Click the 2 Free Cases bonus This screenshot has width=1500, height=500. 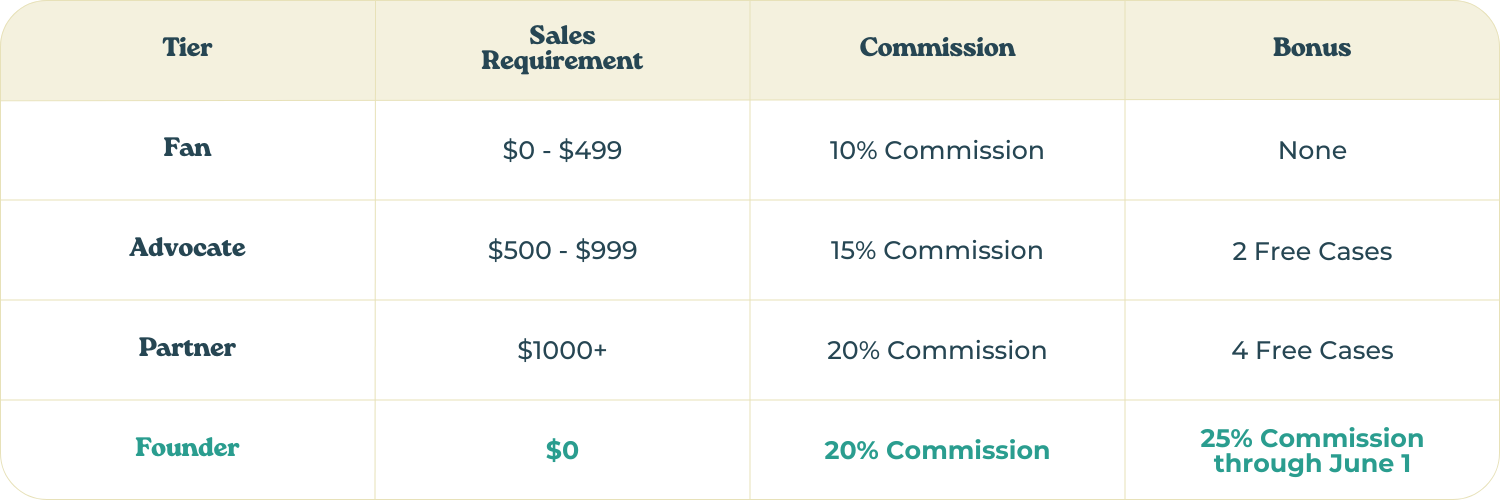(x=1312, y=250)
